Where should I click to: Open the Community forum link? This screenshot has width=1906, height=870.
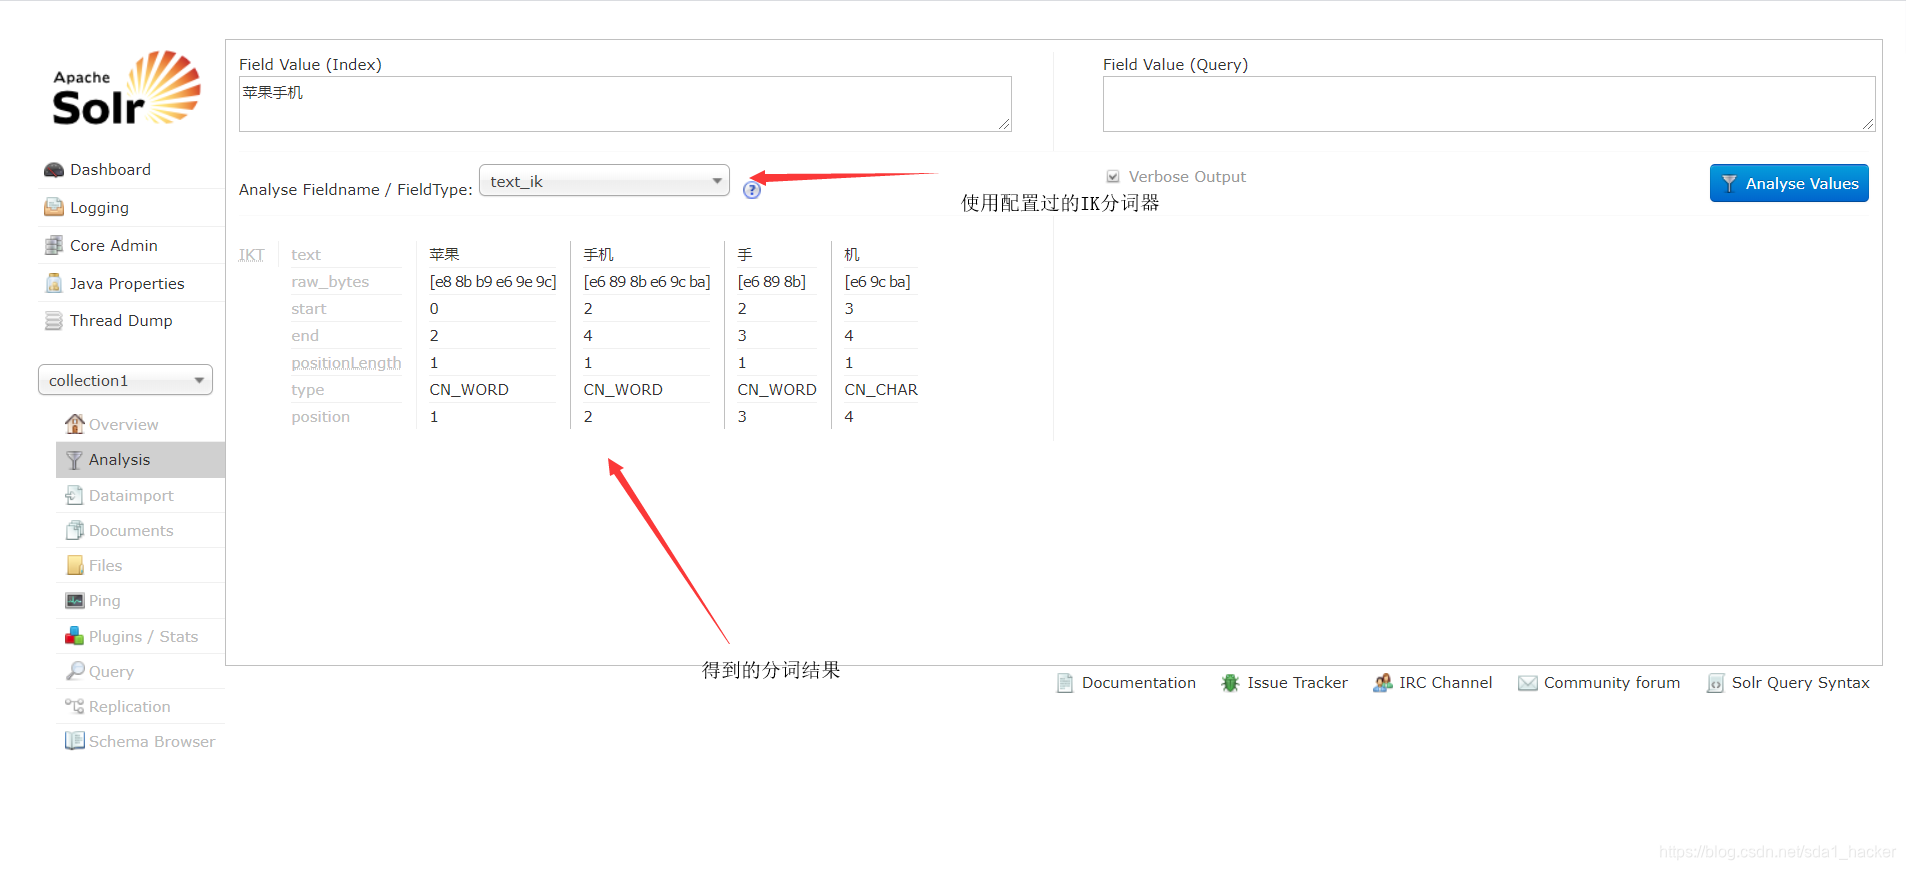pyautogui.click(x=1611, y=683)
